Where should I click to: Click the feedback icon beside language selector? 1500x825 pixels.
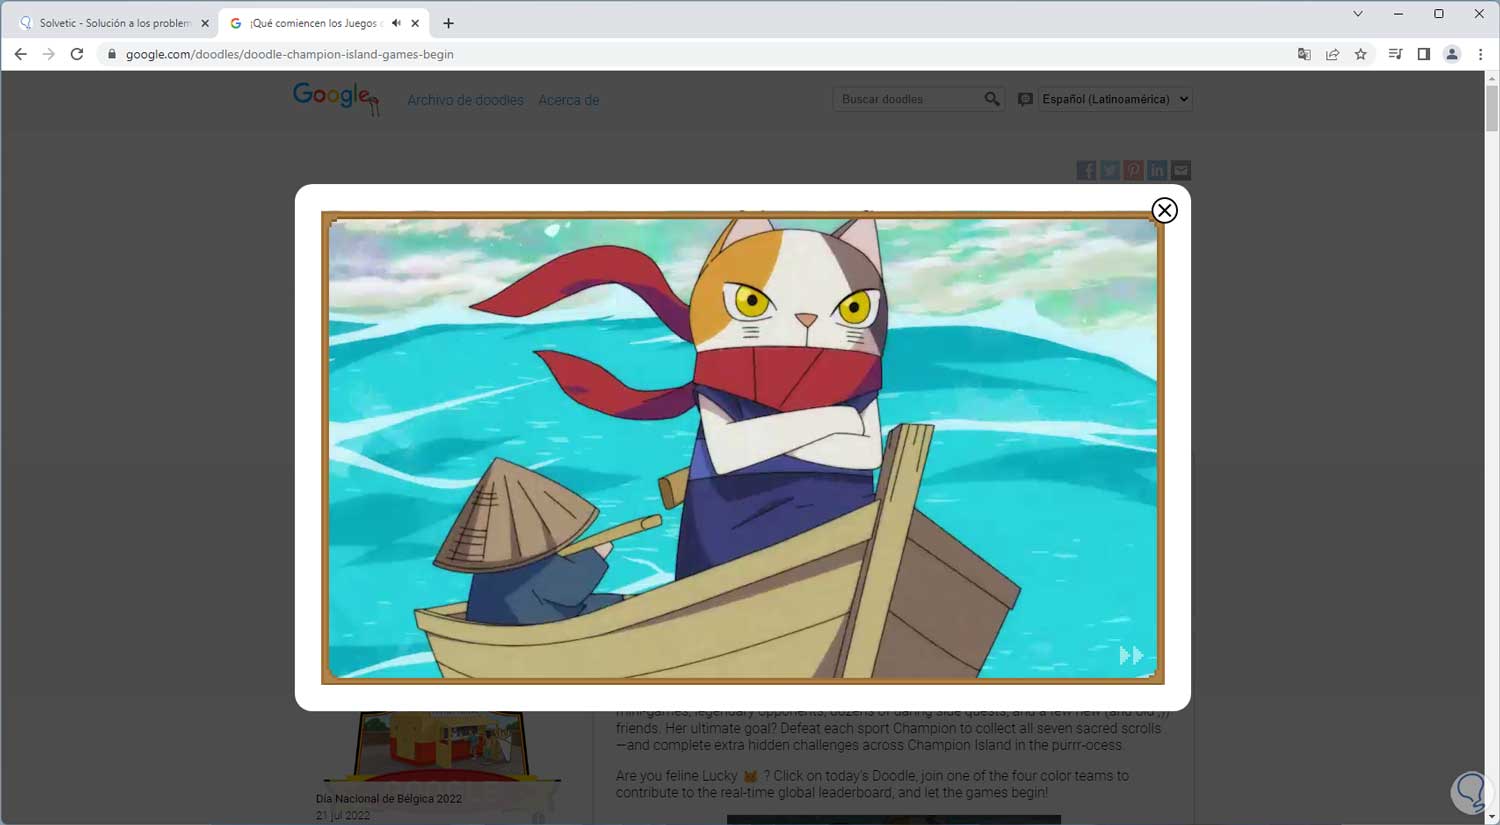[1025, 99]
